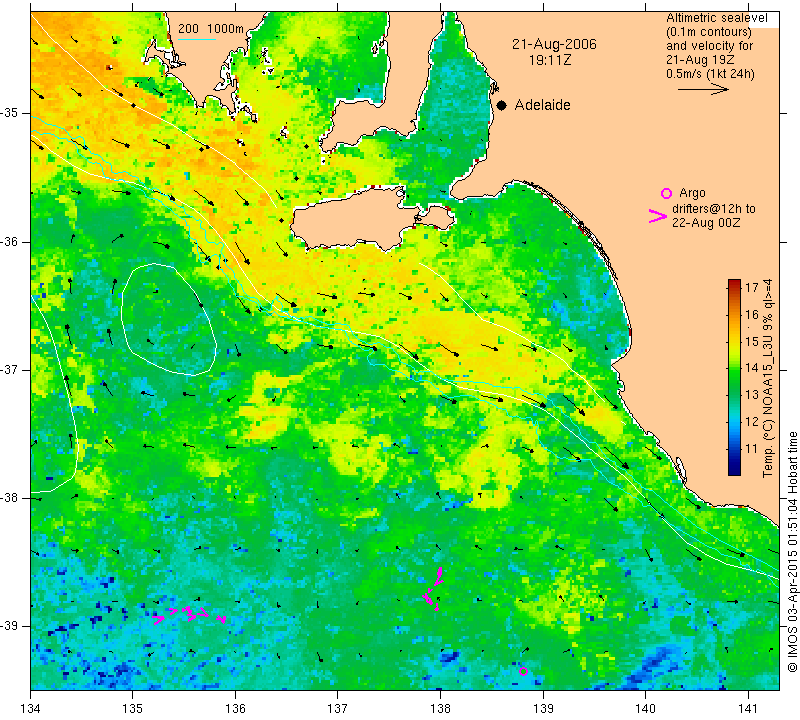Viewport: 800px width, 720px height.
Task: Click the '0.5m/s (1kt 24h)' legend text
Action: pos(710,74)
